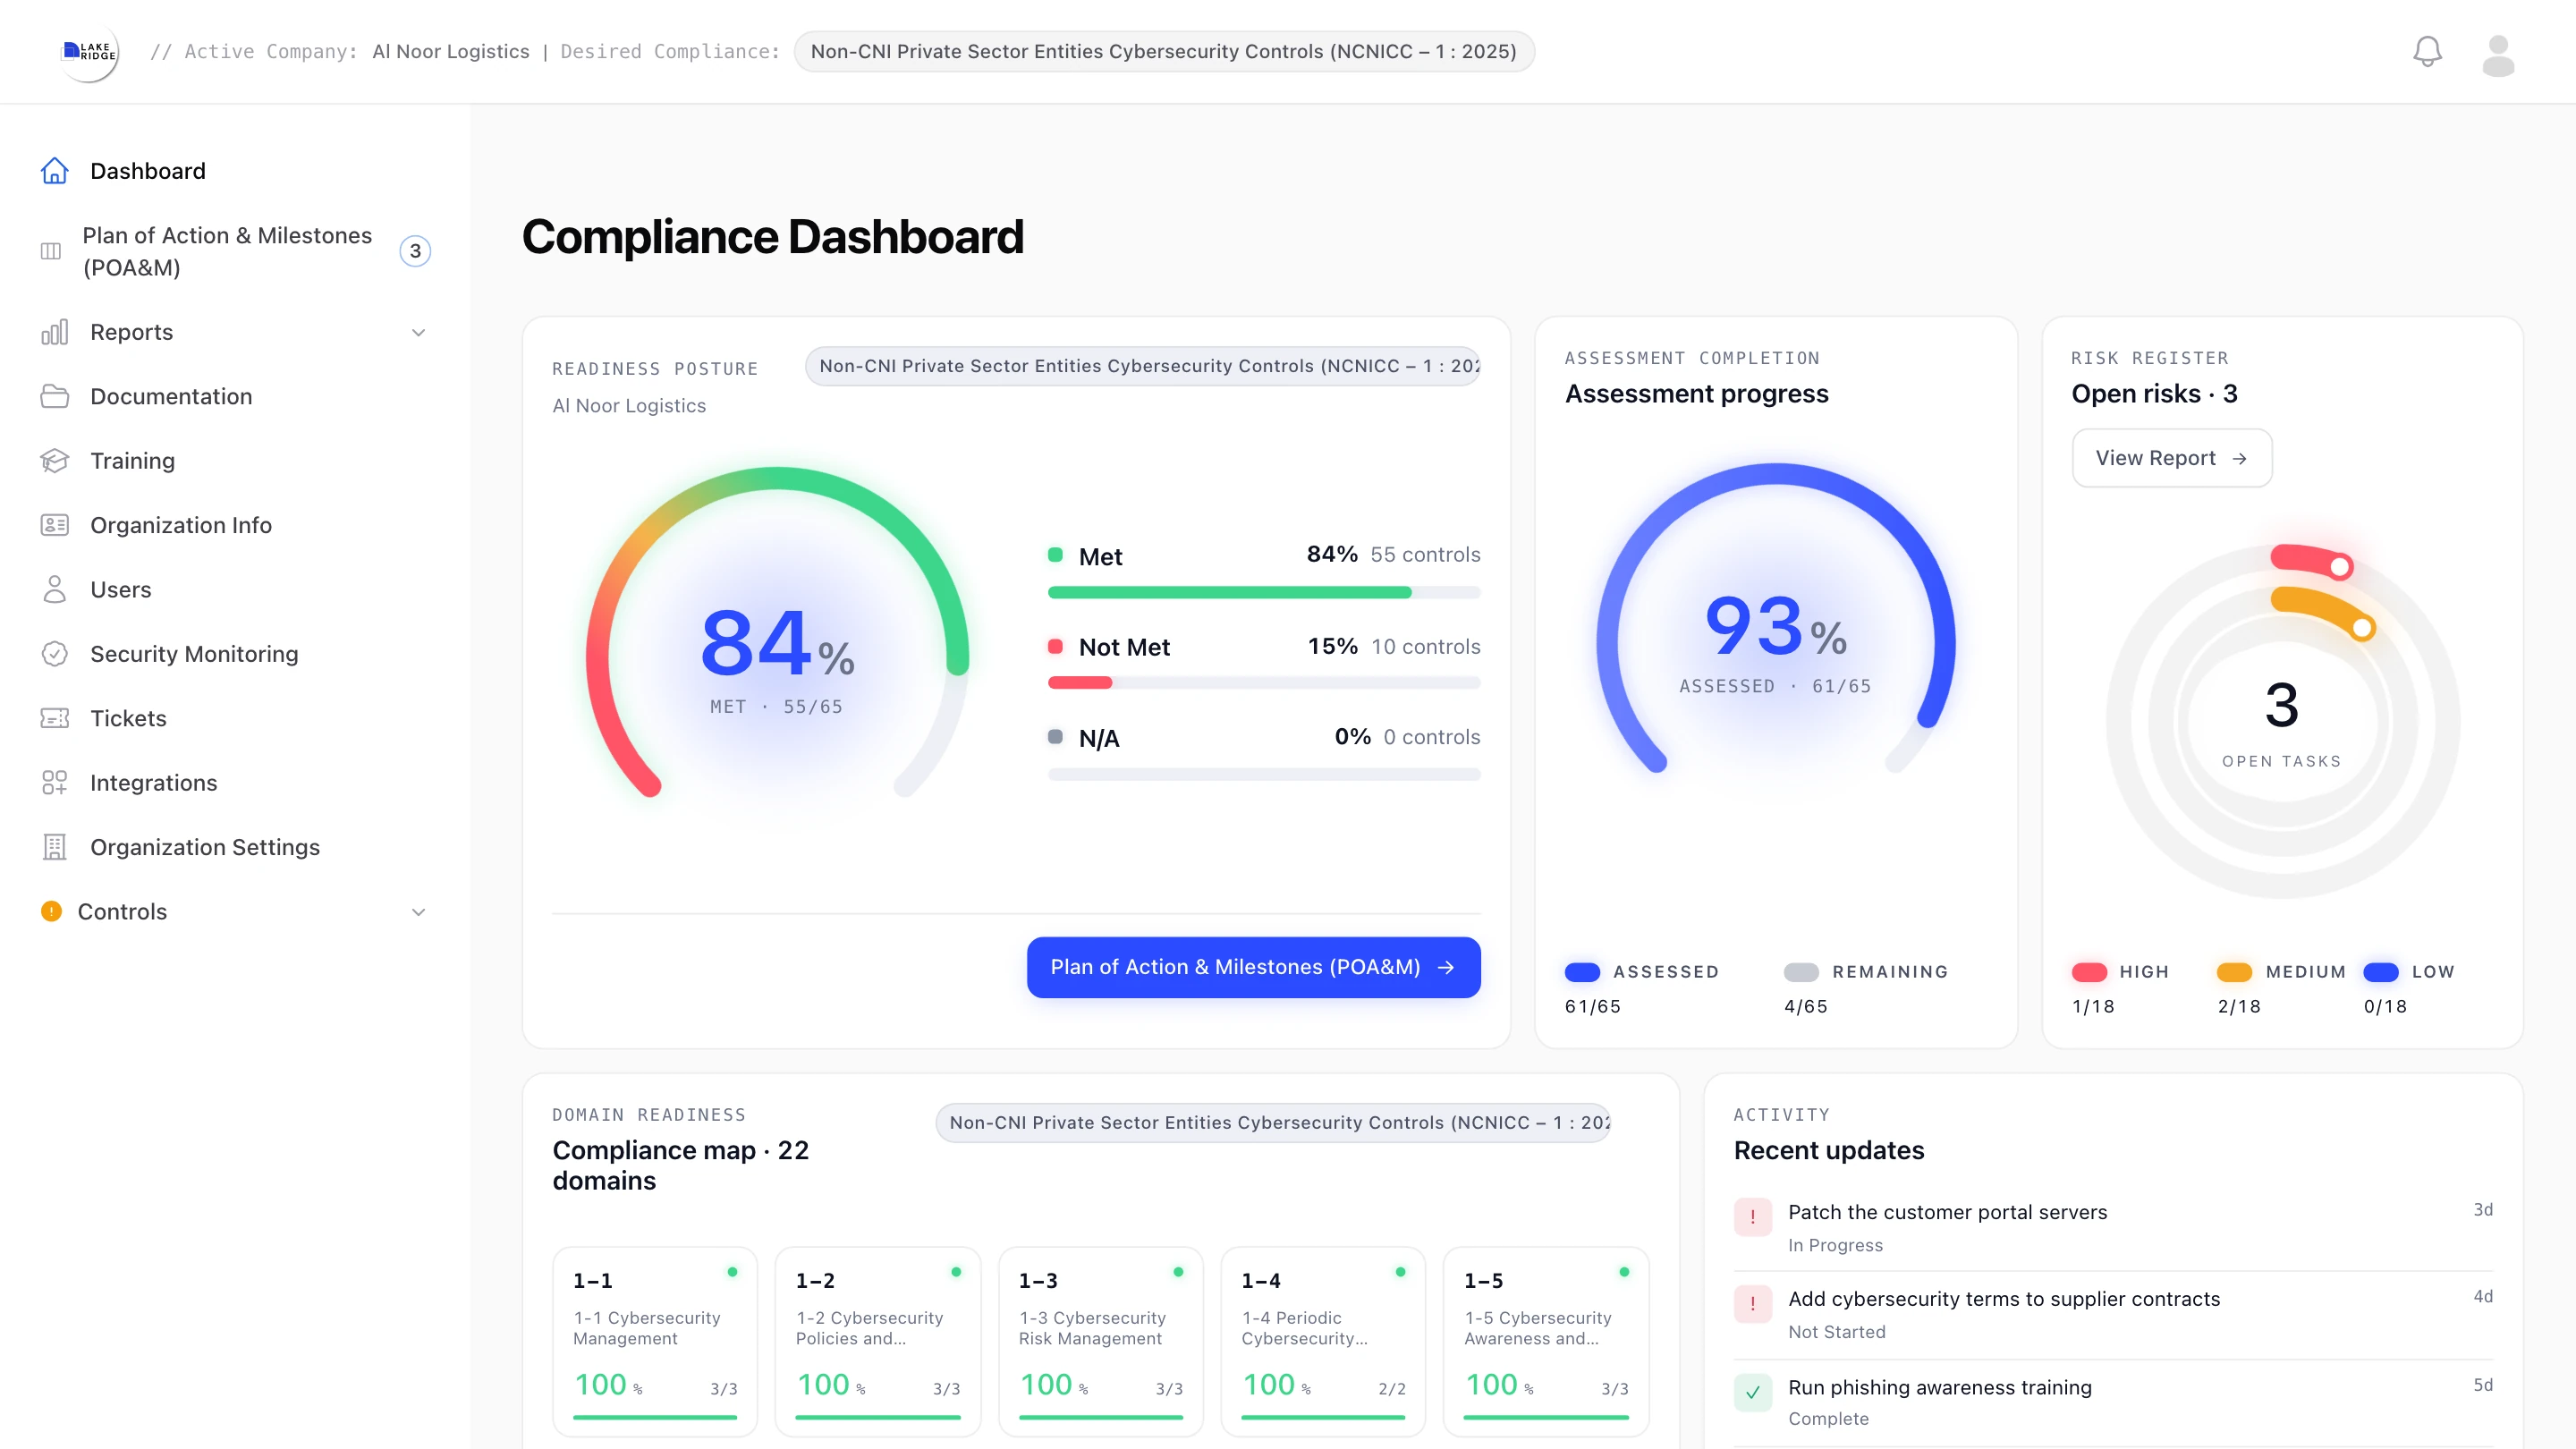2576x1449 pixels.
Task: Click the Organization Settings building icon
Action: click(54, 847)
